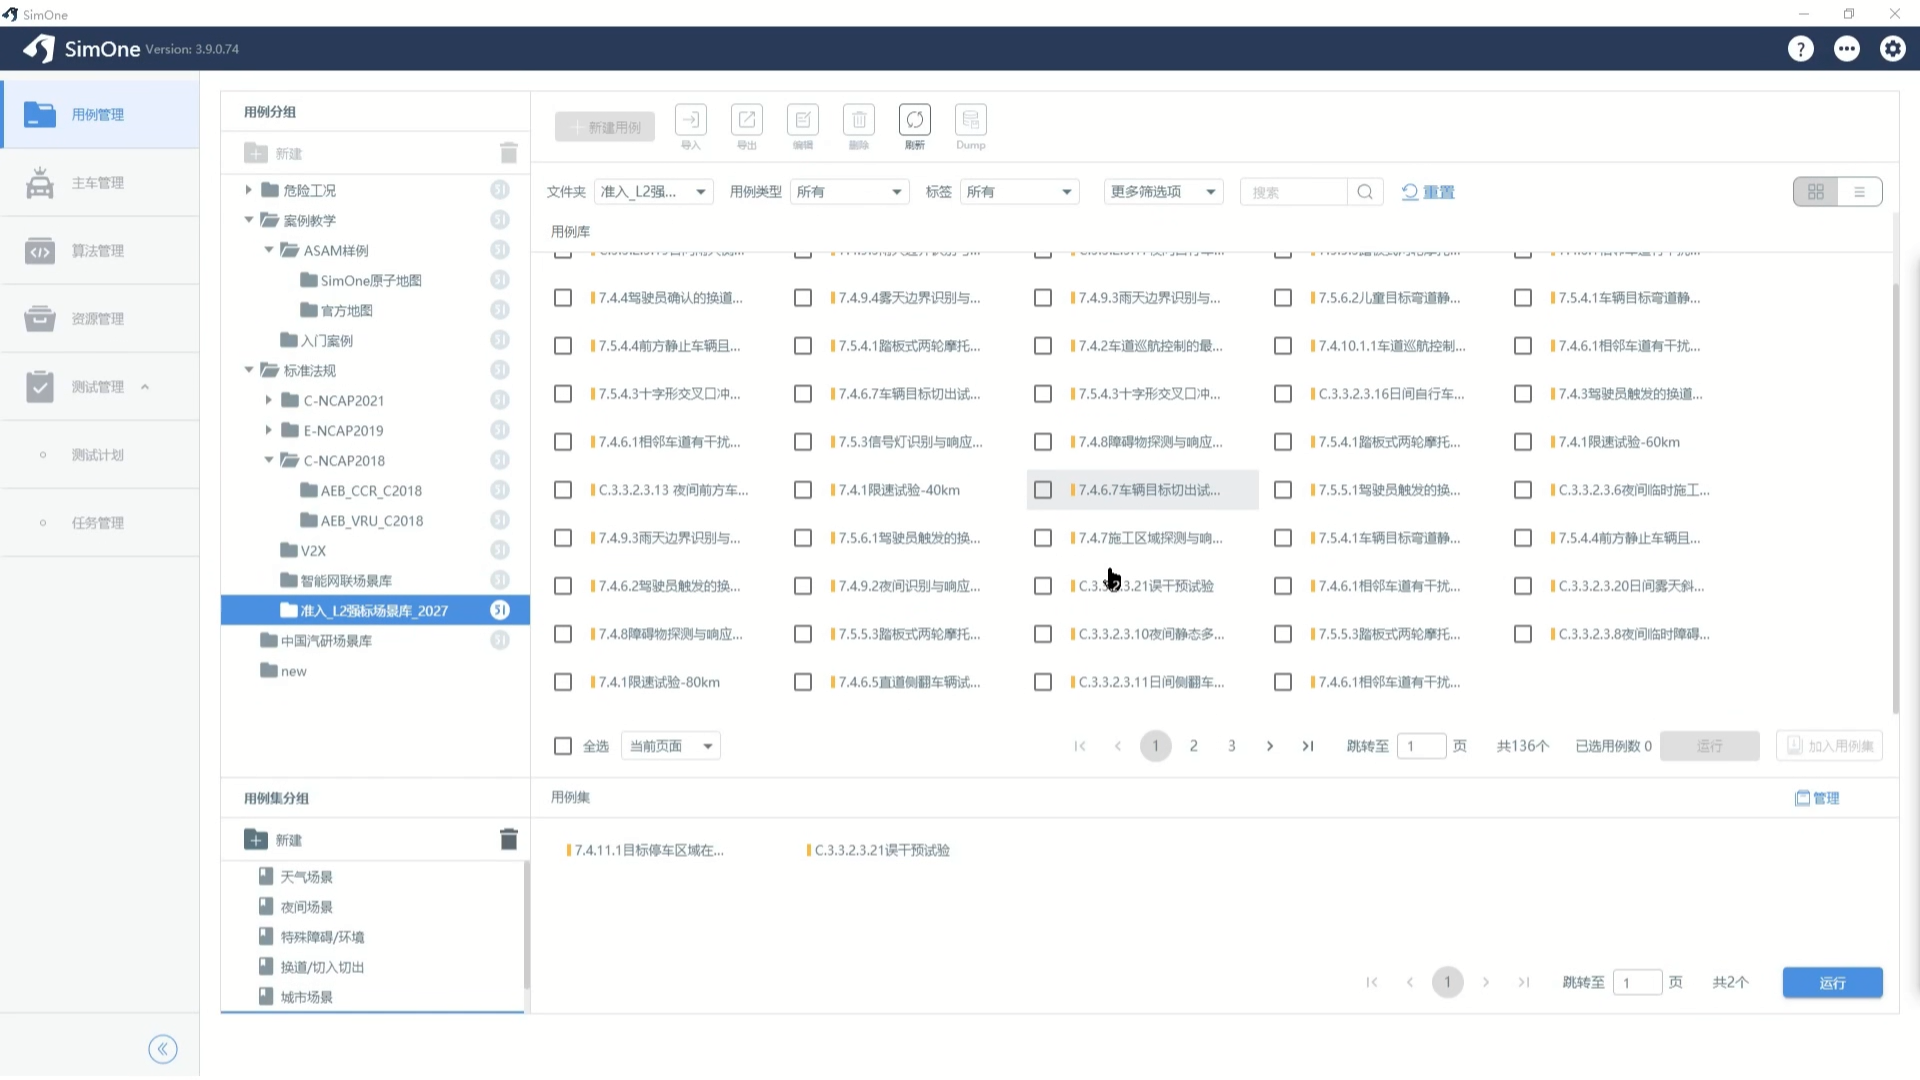
Task: Collapse the C-NCAP2018 folder arrow
Action: [268, 460]
